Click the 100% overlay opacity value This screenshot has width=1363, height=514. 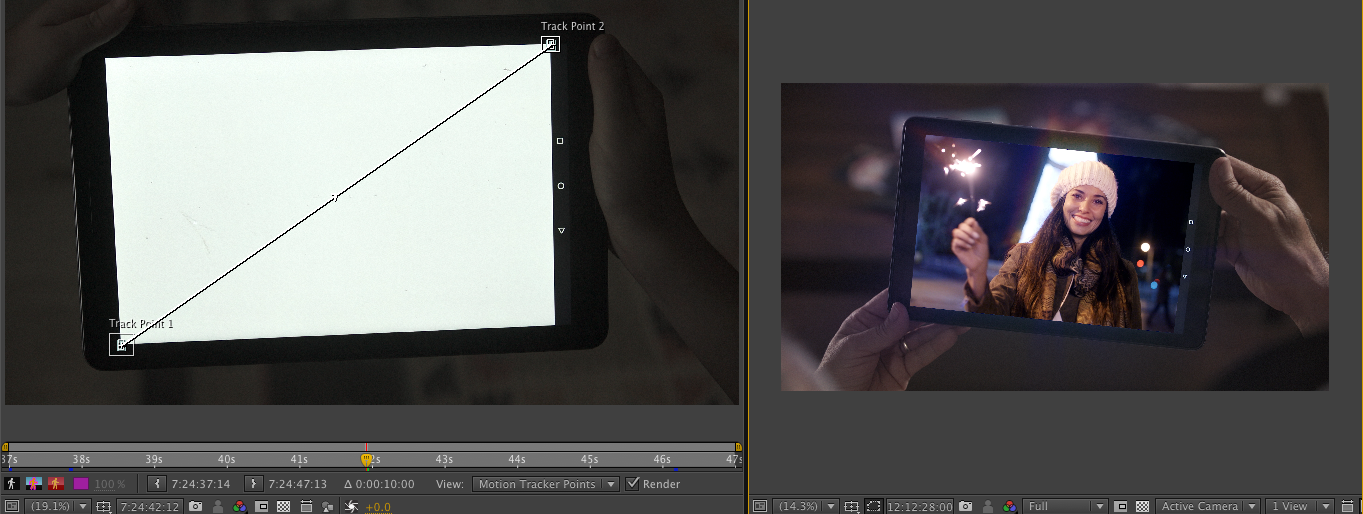pyautogui.click(x=110, y=485)
